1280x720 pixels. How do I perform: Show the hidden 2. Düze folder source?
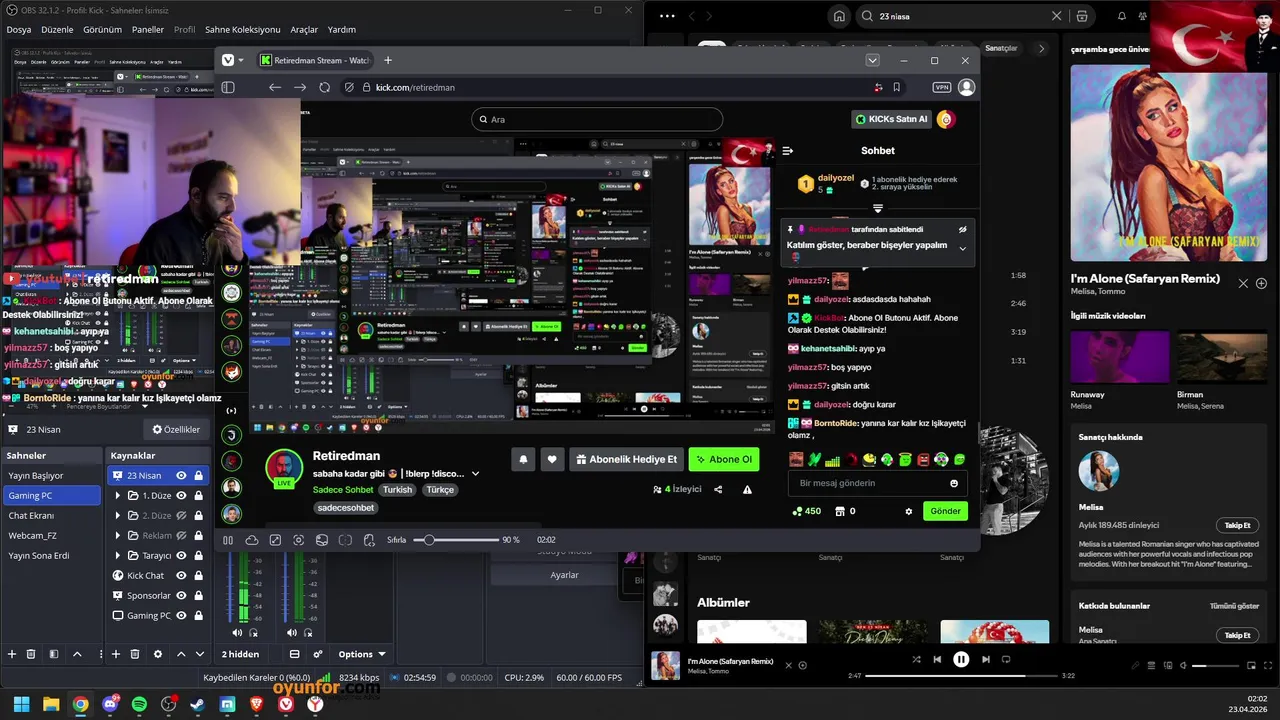181,515
